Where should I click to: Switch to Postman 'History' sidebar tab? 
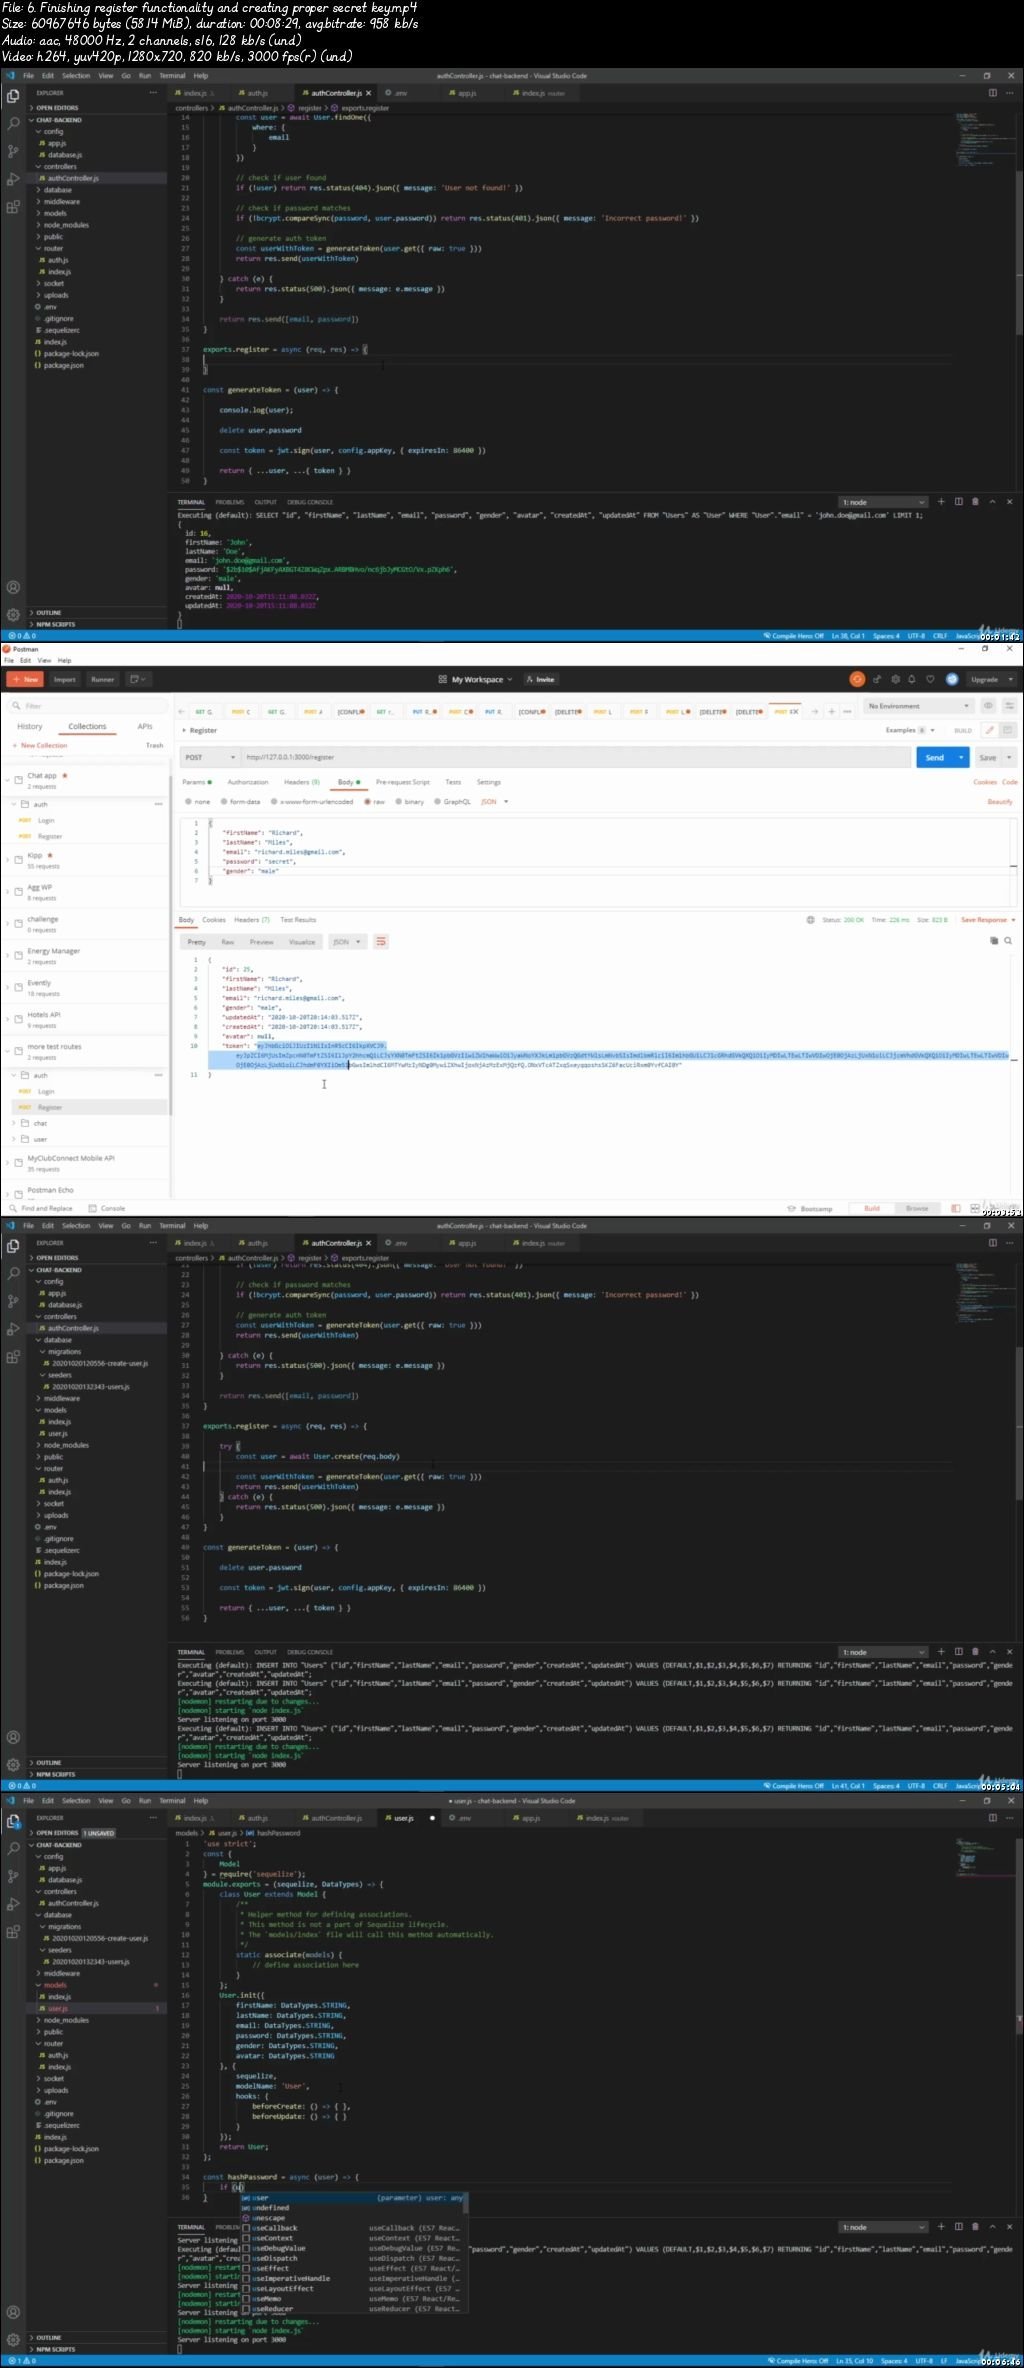pyautogui.click(x=30, y=727)
